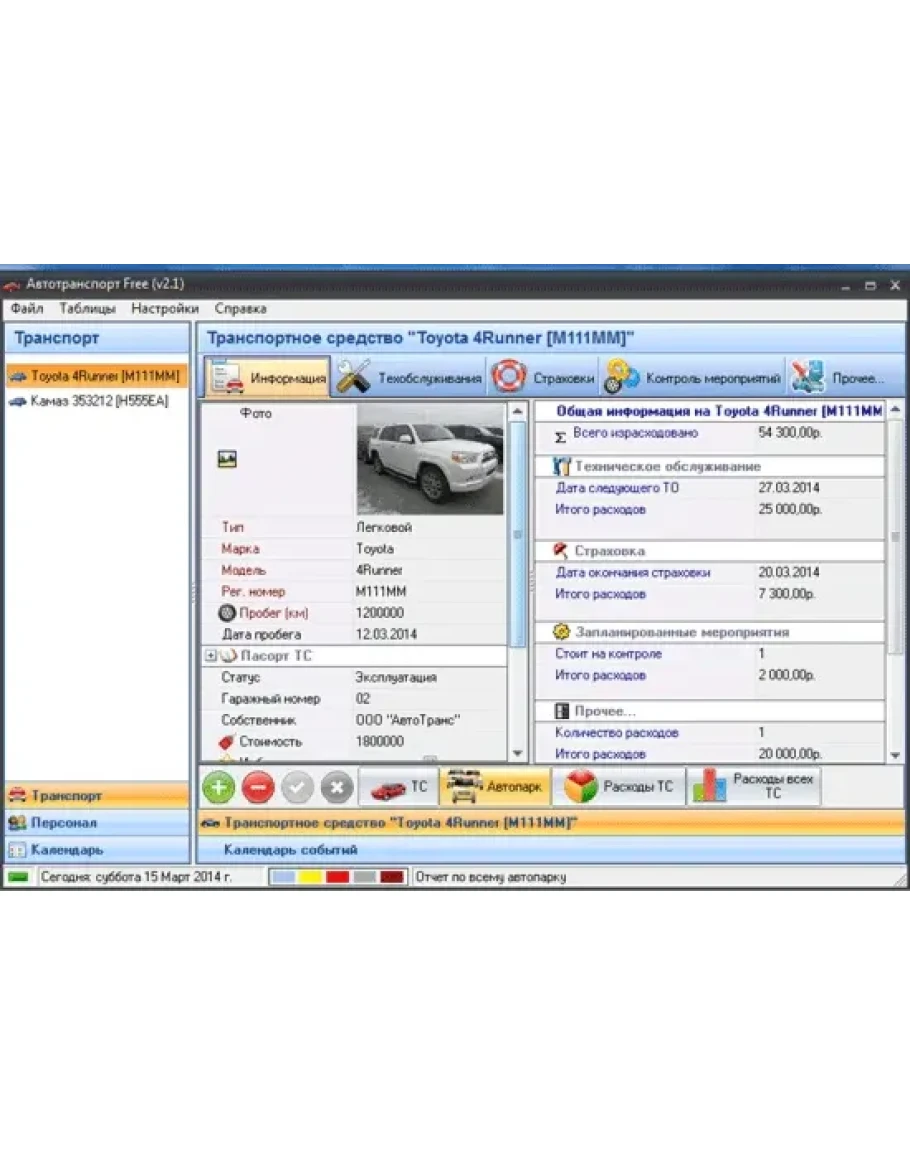Click the small image icon under Фото
The image size is (910, 1155).
click(227, 459)
